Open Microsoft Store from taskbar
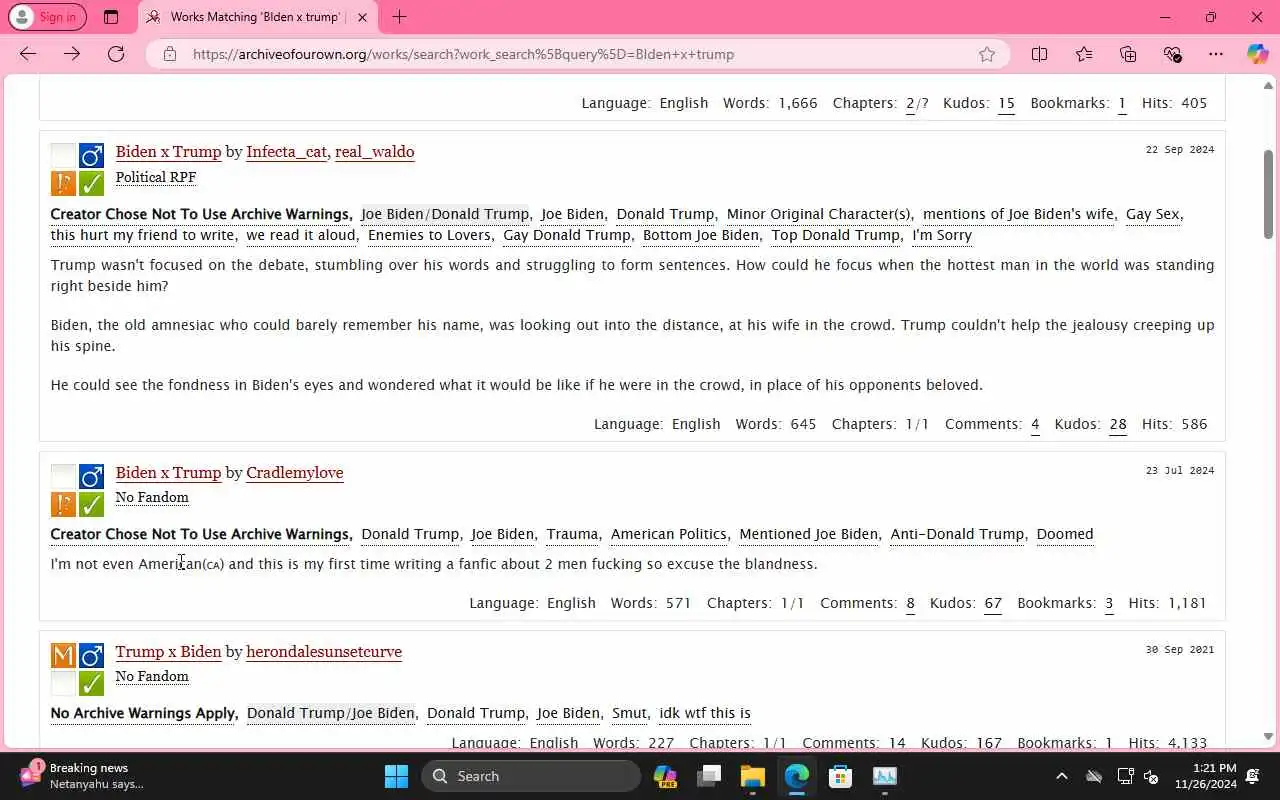 (840, 776)
